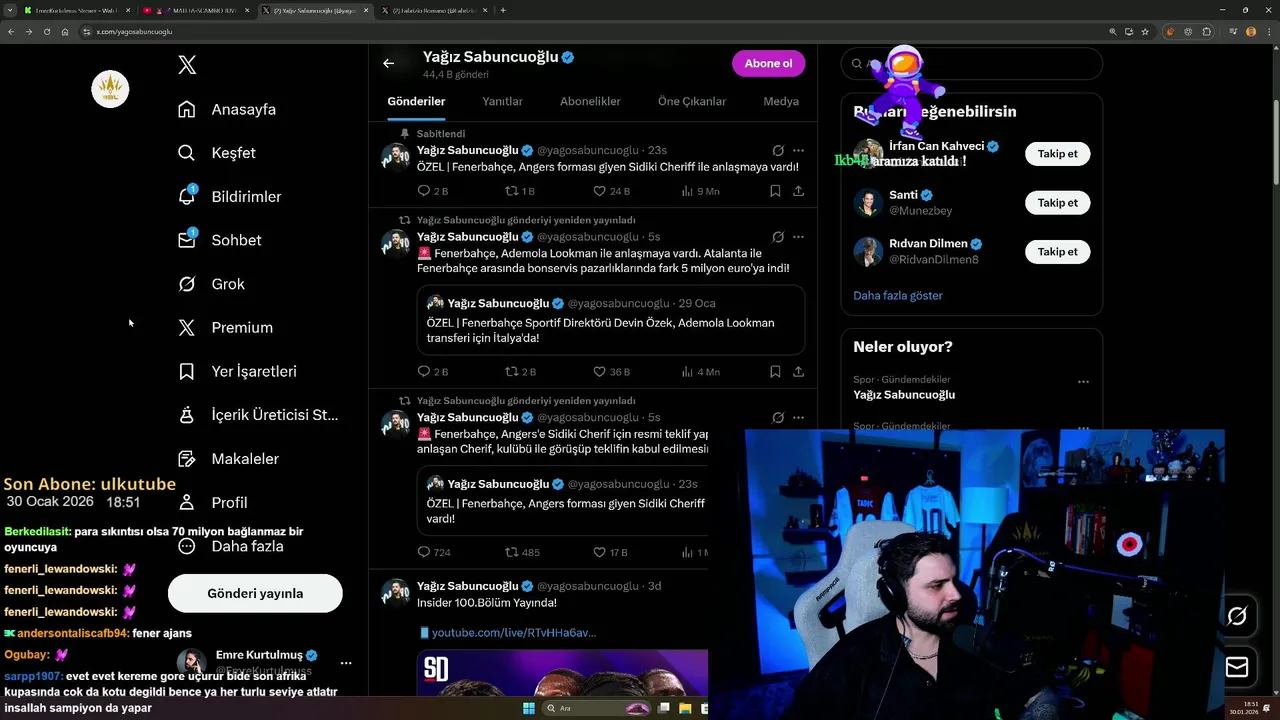1280x720 pixels.
Task: Open Keşfet search page
Action: click(217, 153)
